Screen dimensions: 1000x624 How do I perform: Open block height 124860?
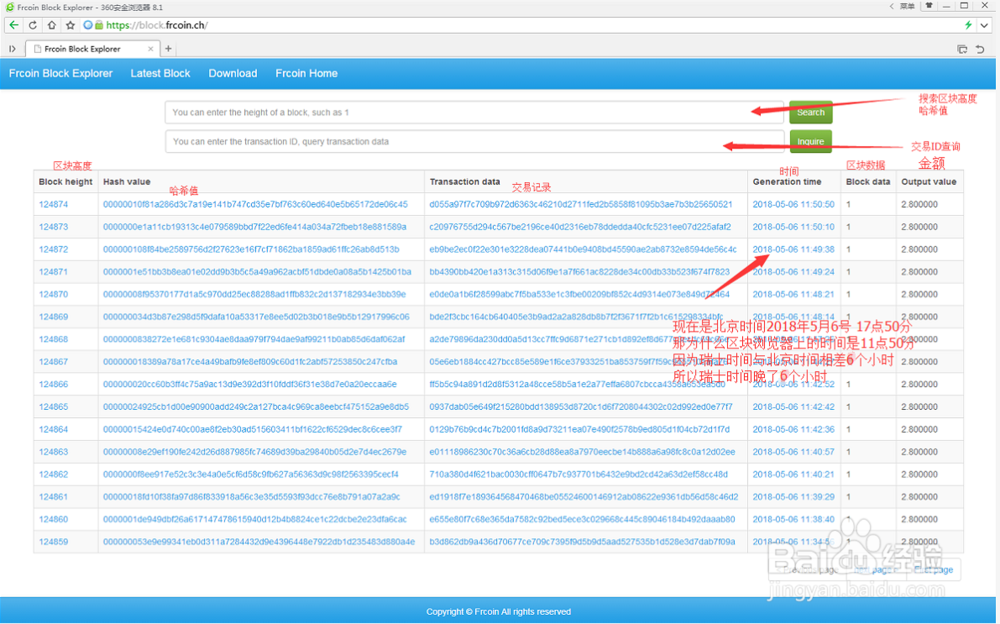coord(53,519)
